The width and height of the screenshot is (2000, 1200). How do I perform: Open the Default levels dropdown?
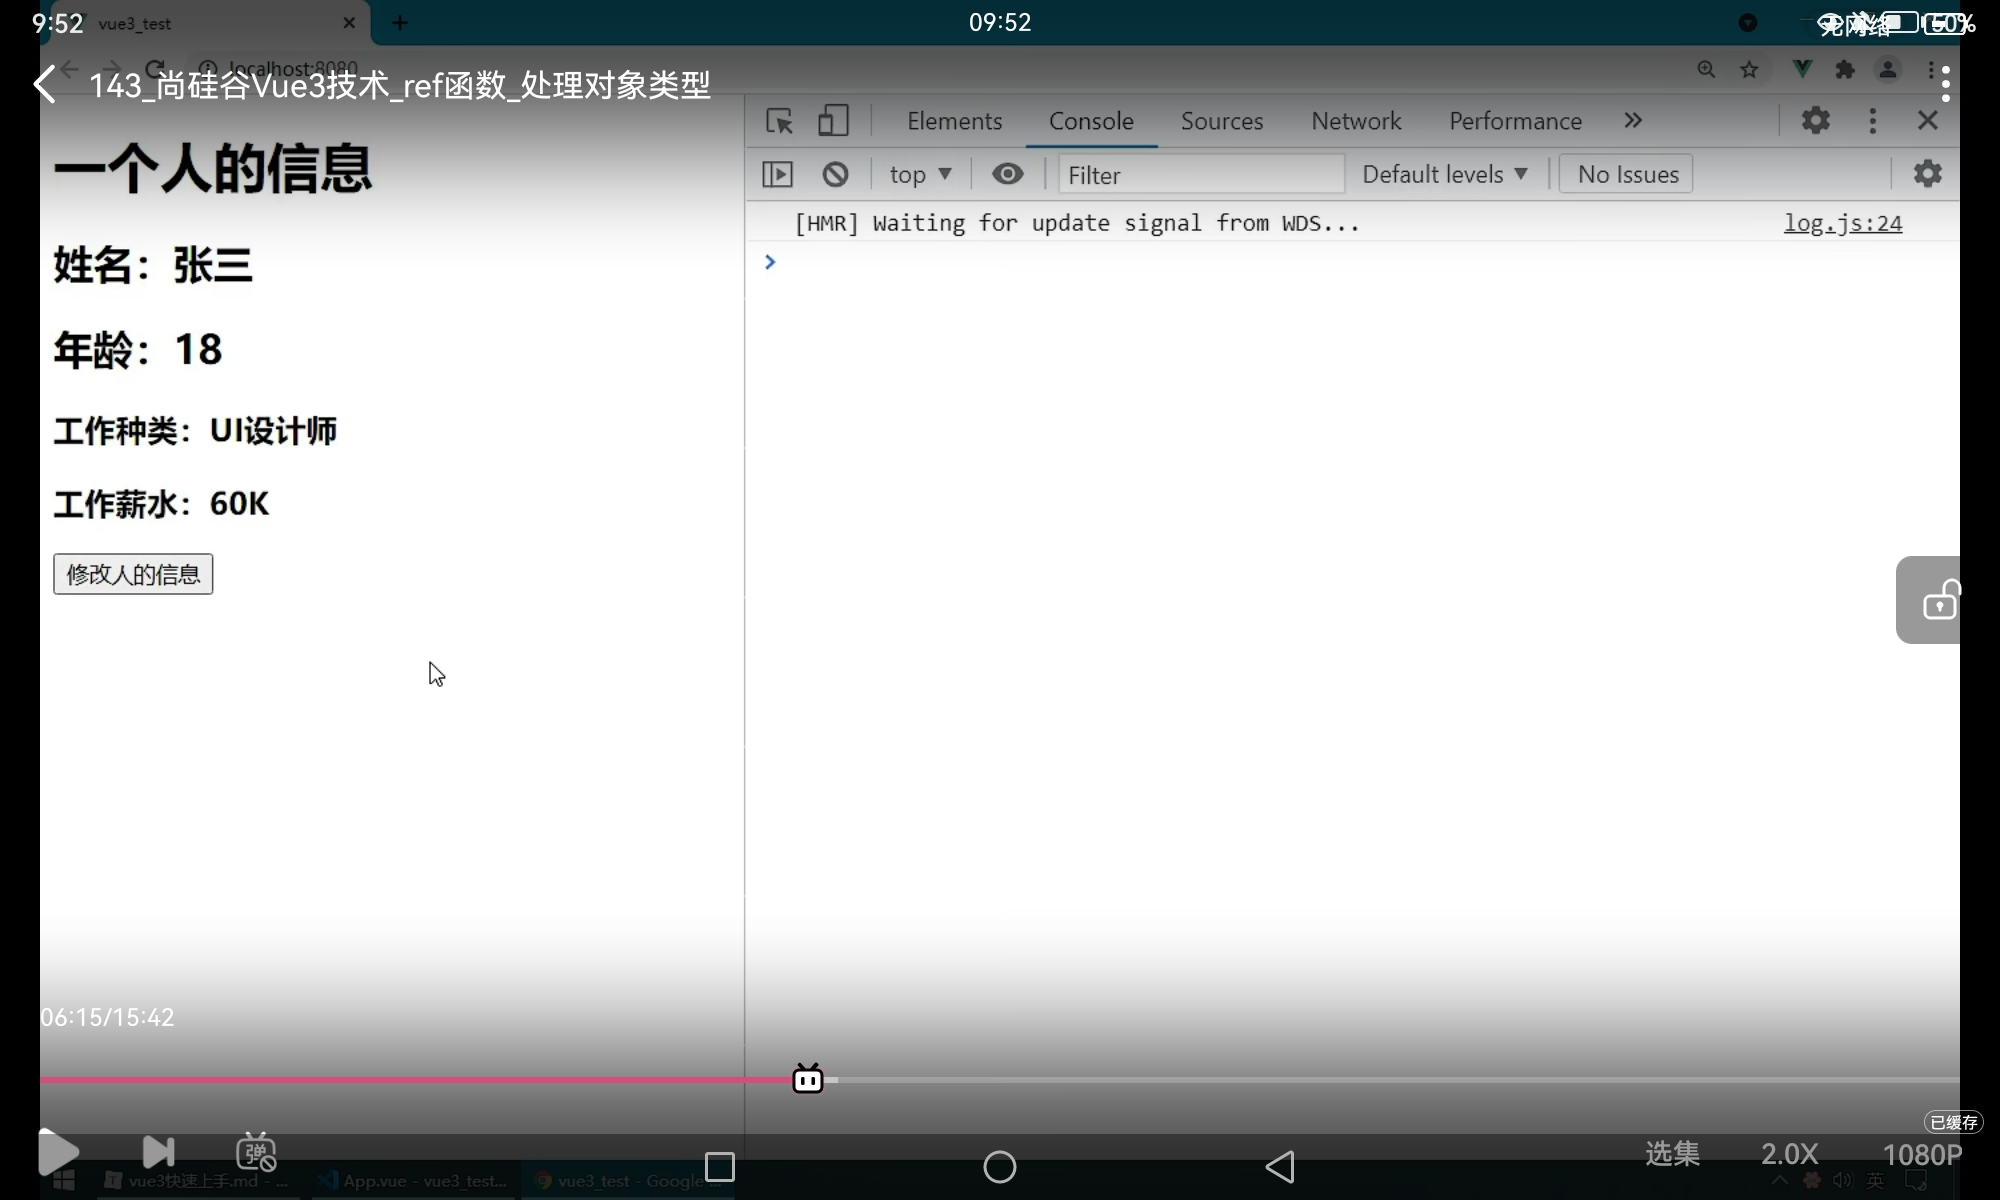1444,175
